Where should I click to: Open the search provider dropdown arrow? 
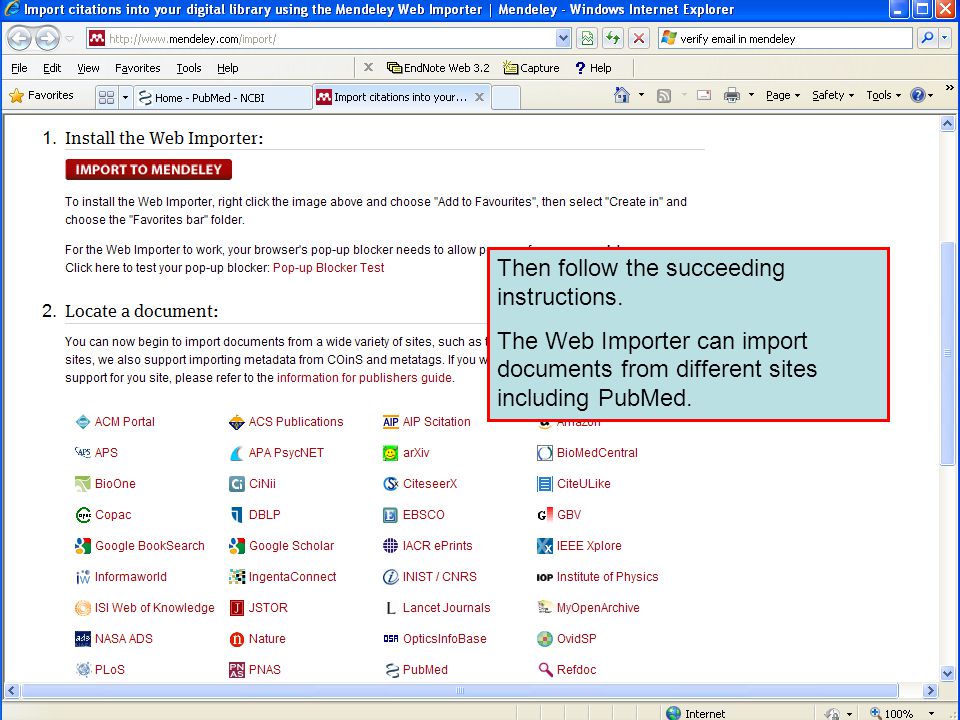click(945, 39)
